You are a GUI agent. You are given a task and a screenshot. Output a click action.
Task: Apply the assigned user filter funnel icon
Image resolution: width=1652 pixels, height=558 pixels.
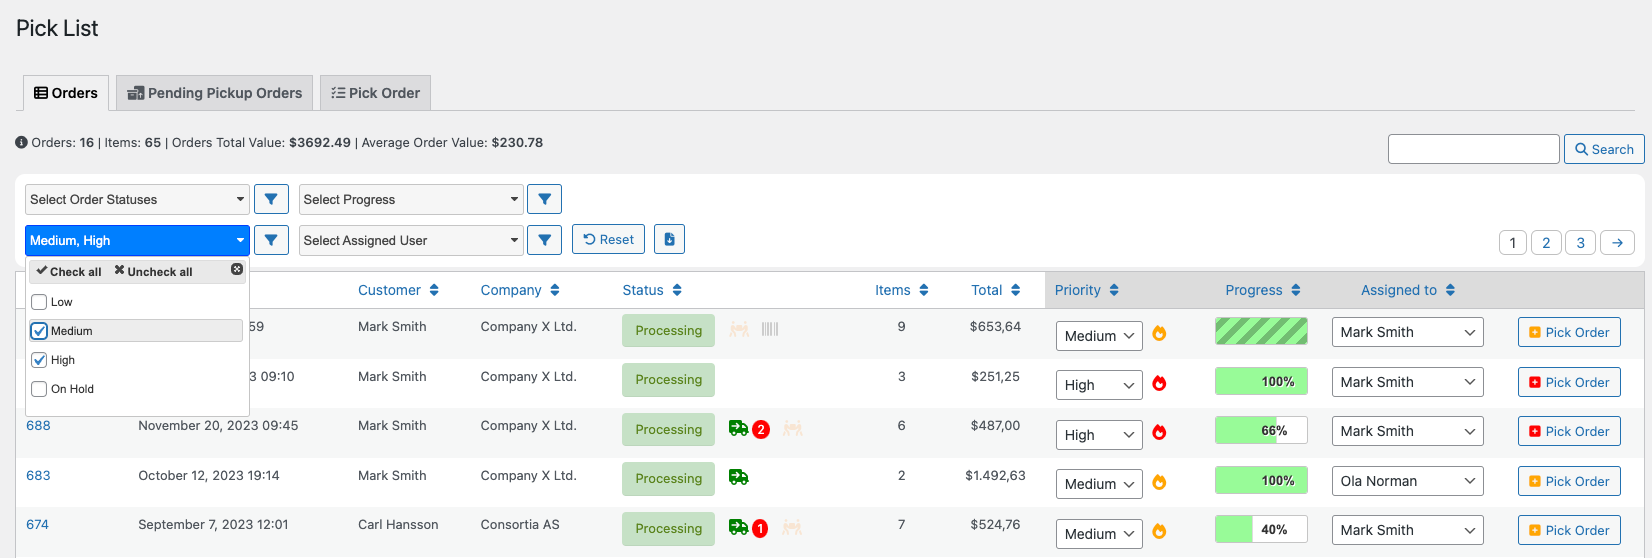(x=544, y=240)
